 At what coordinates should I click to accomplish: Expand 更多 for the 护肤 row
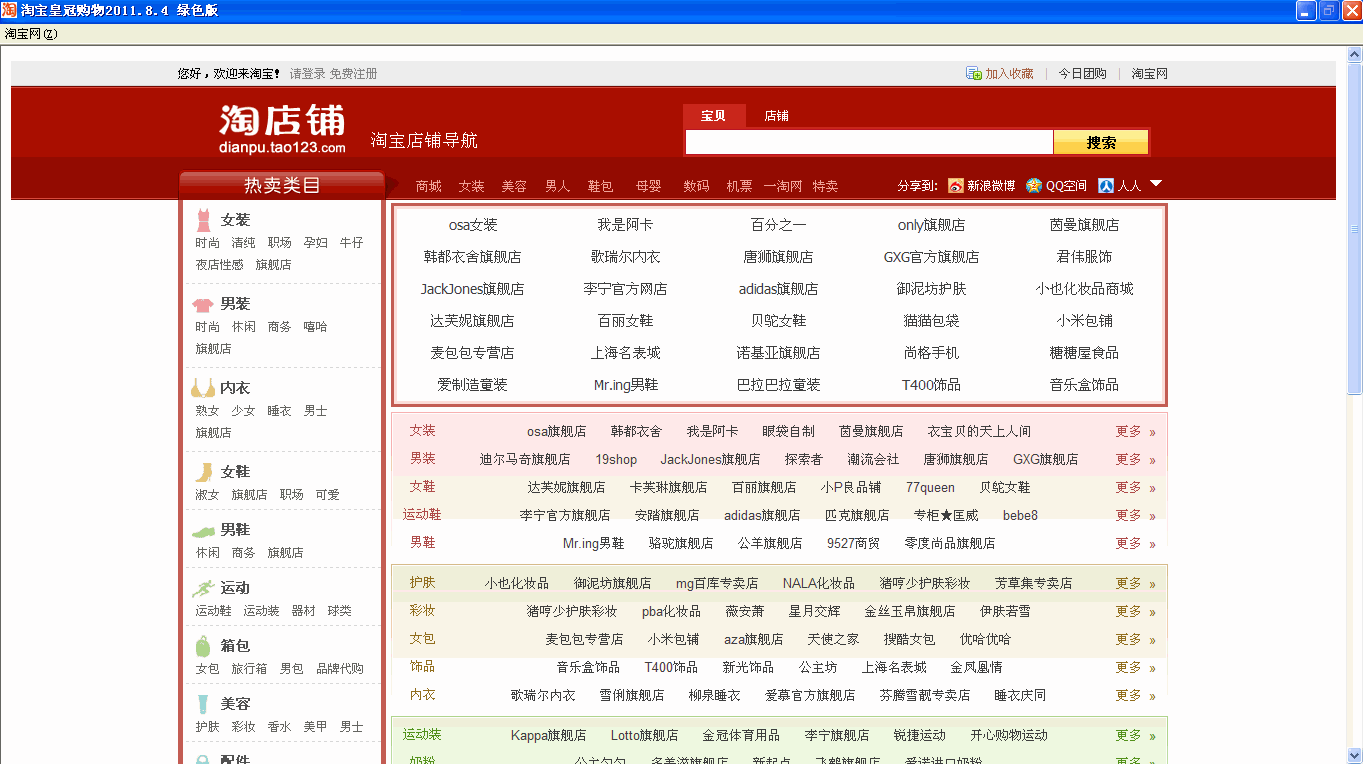coord(1135,584)
